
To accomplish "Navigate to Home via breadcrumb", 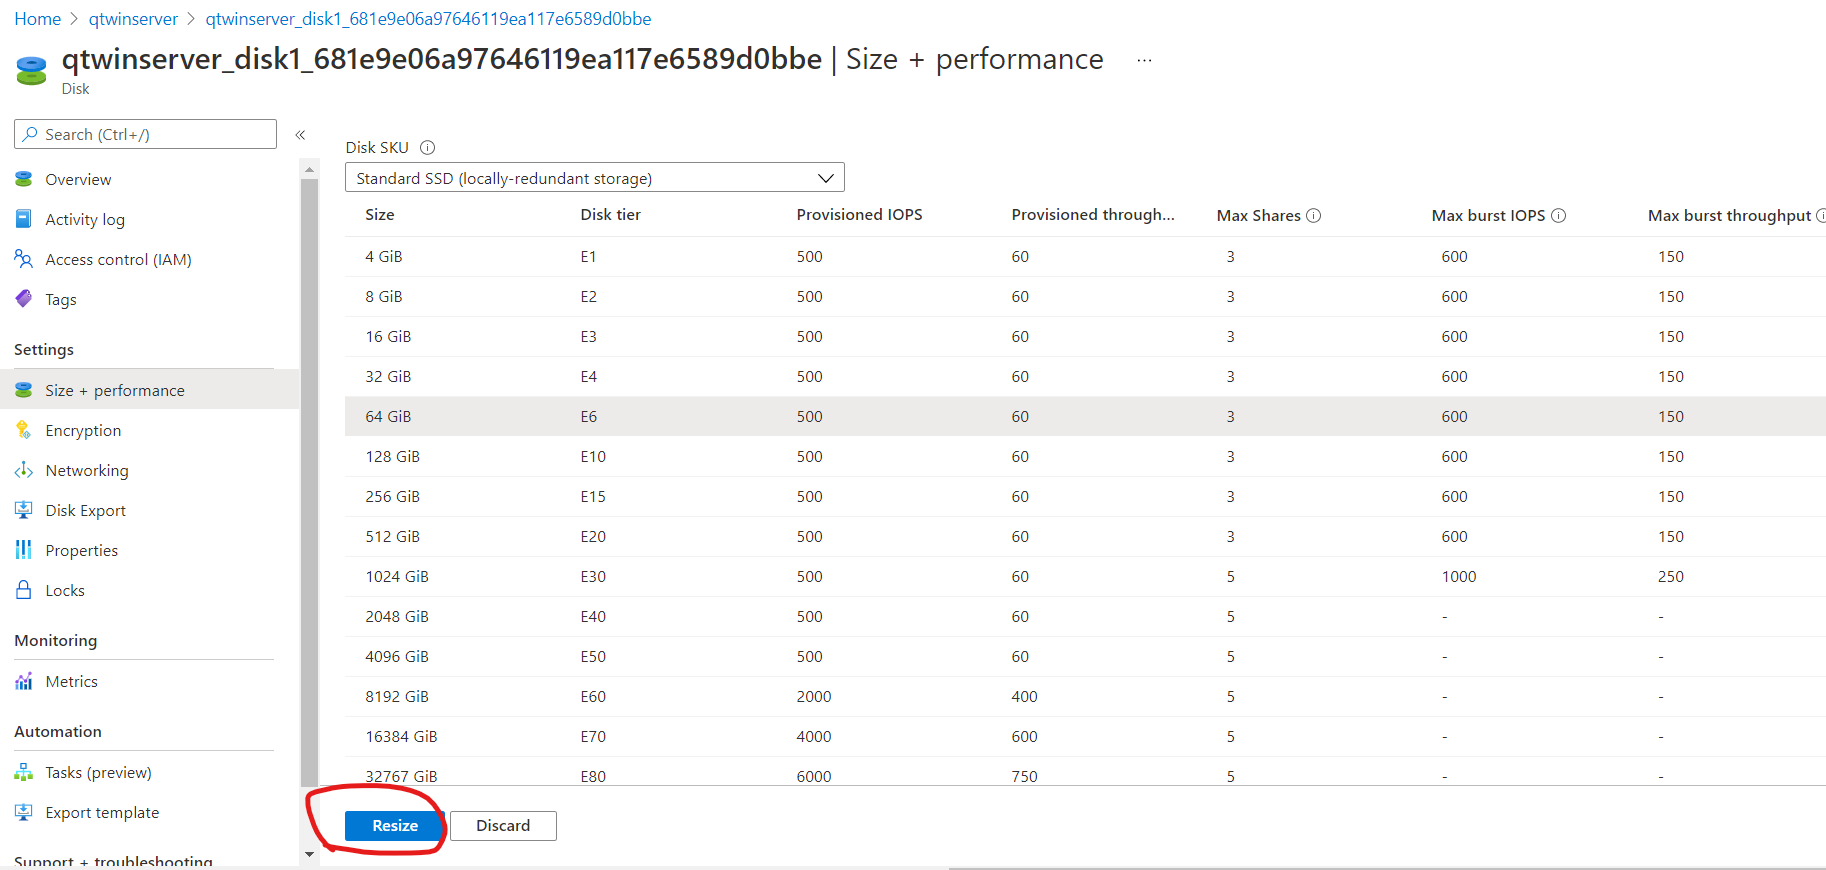I will 37,18.
